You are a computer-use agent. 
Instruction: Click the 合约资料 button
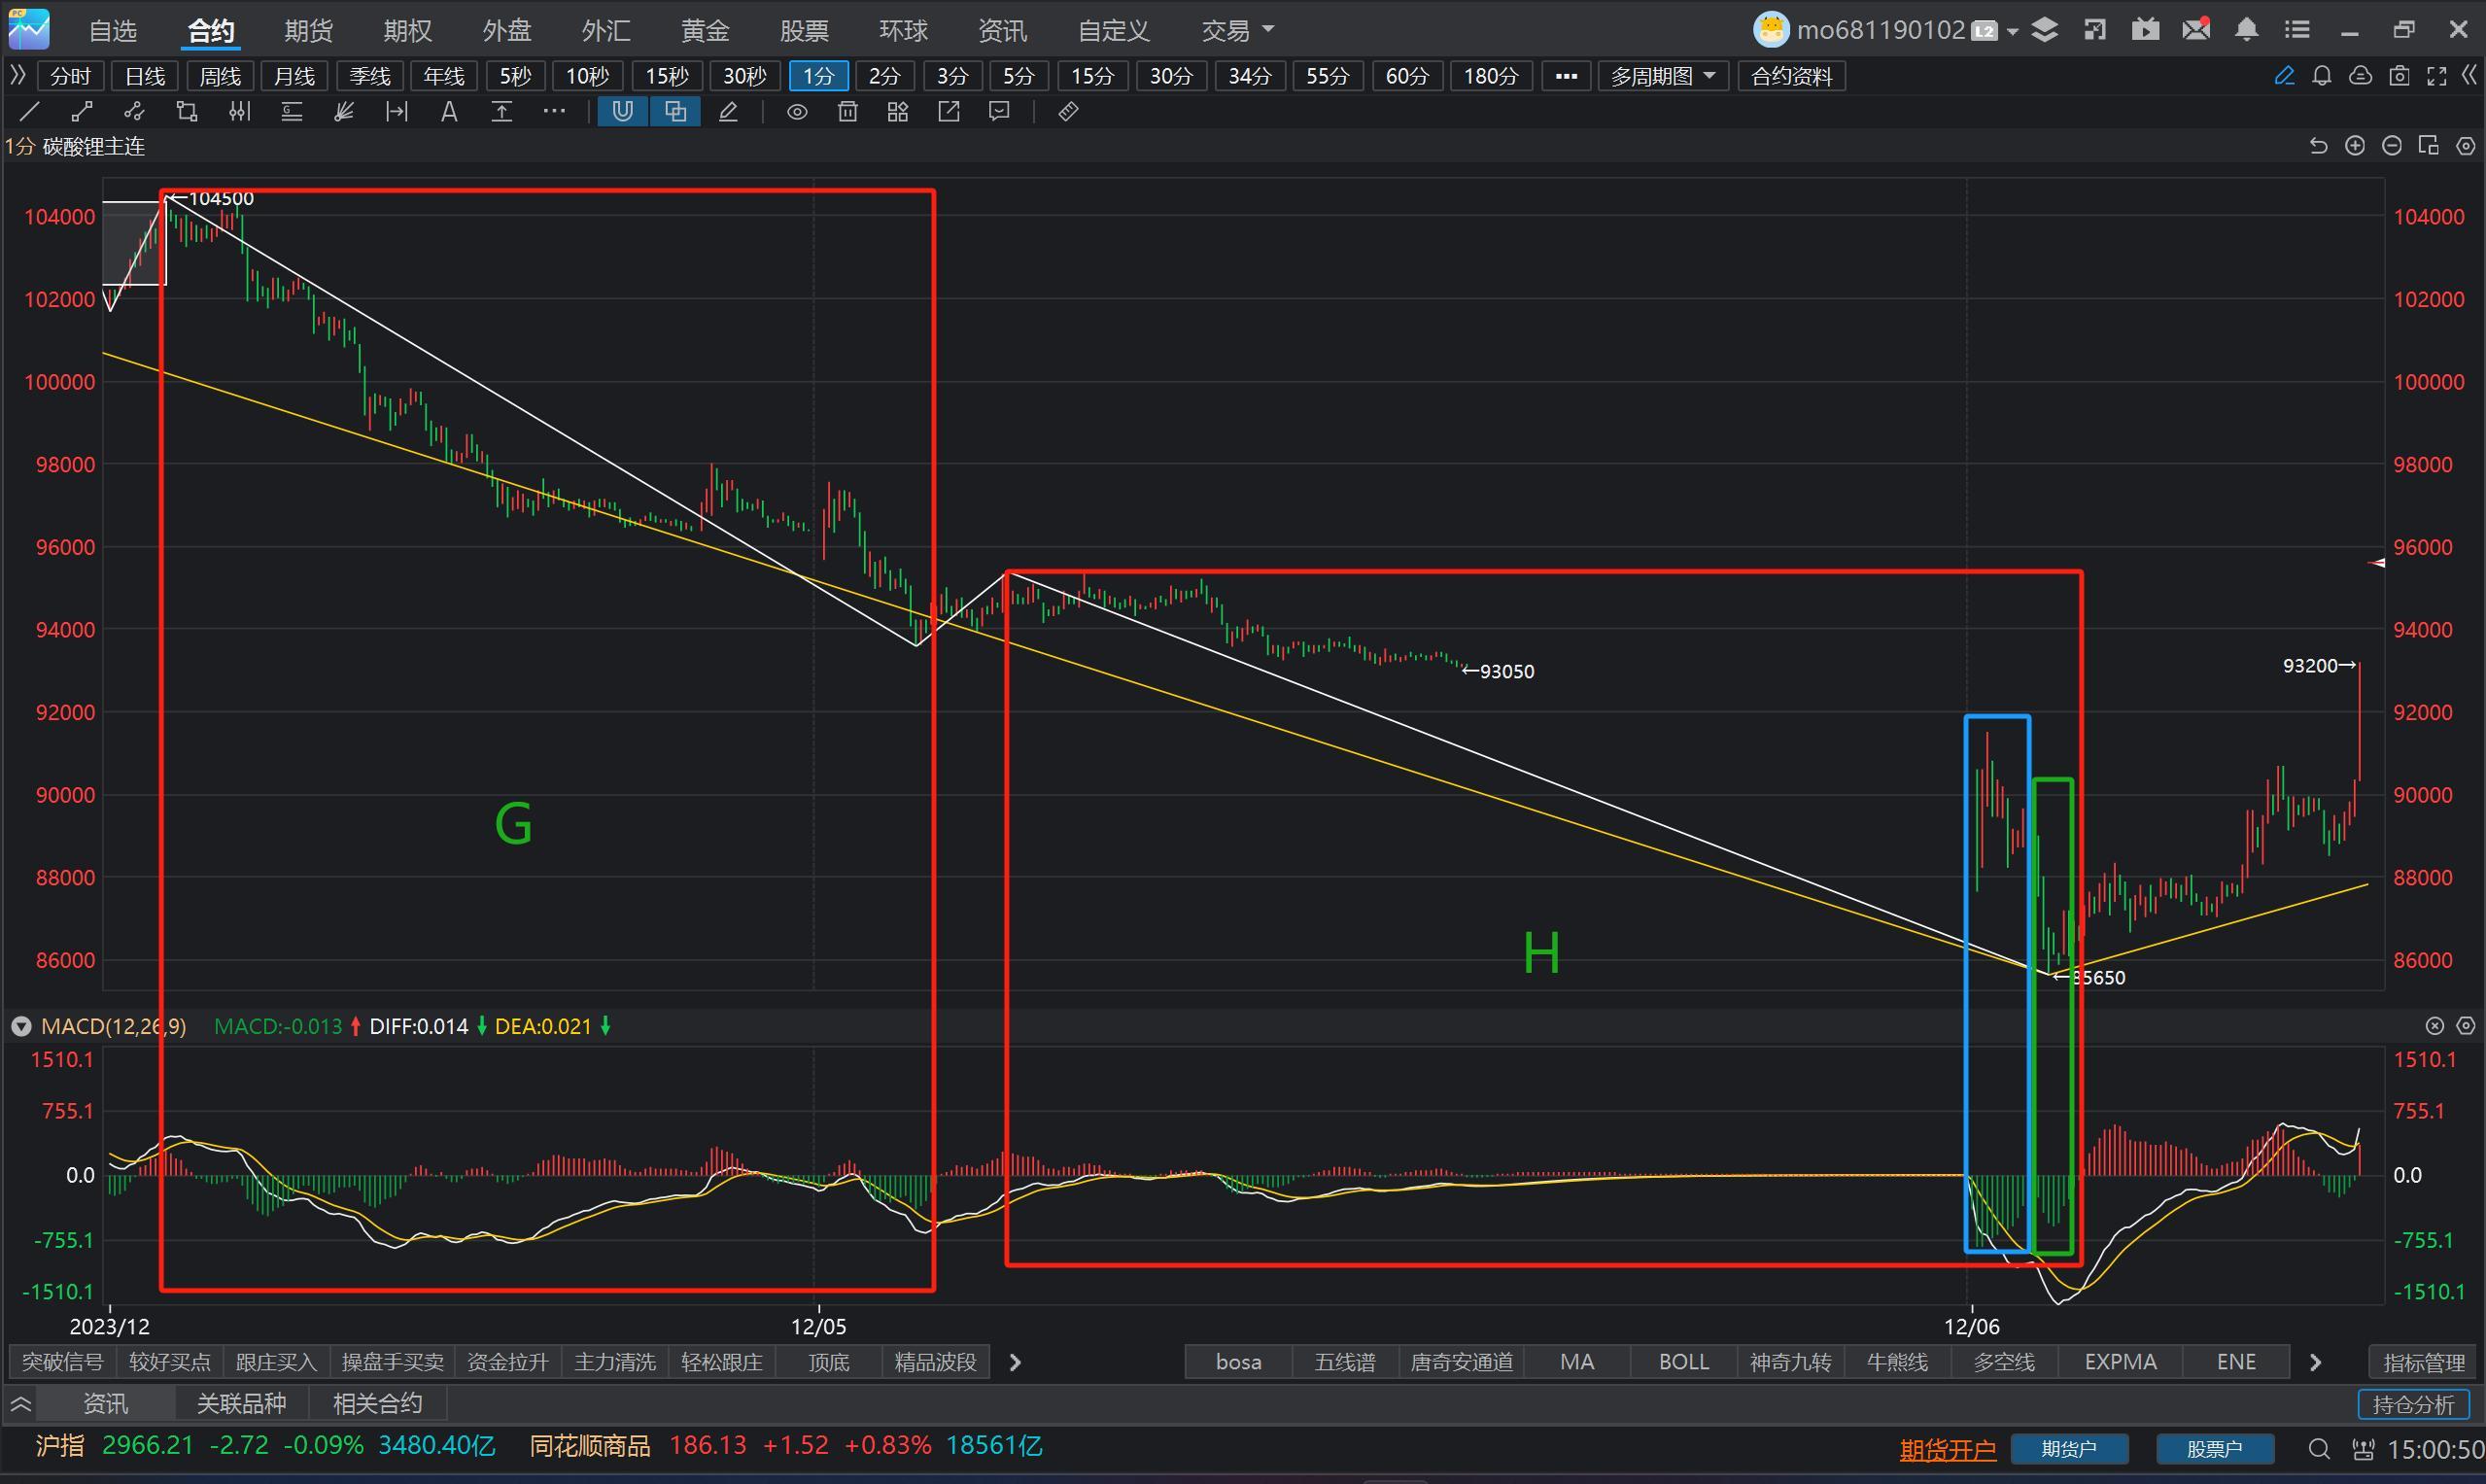coord(1791,76)
